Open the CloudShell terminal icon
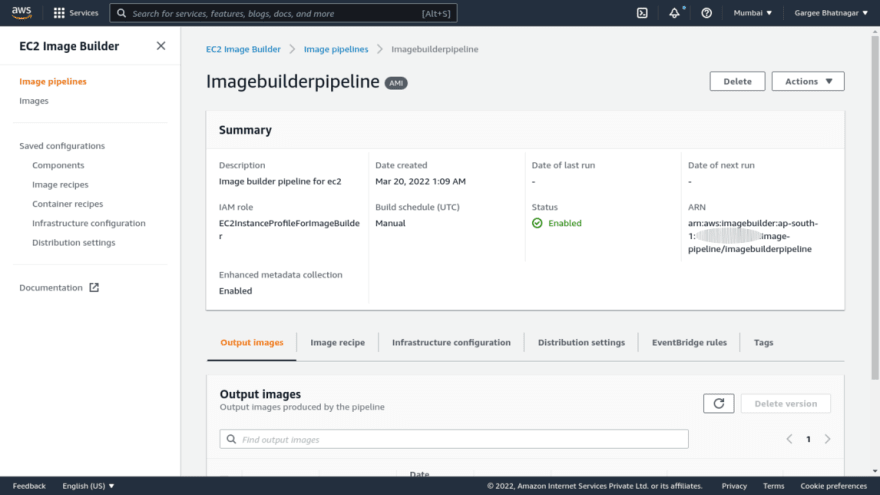This screenshot has height=495, width=880. 642,13
